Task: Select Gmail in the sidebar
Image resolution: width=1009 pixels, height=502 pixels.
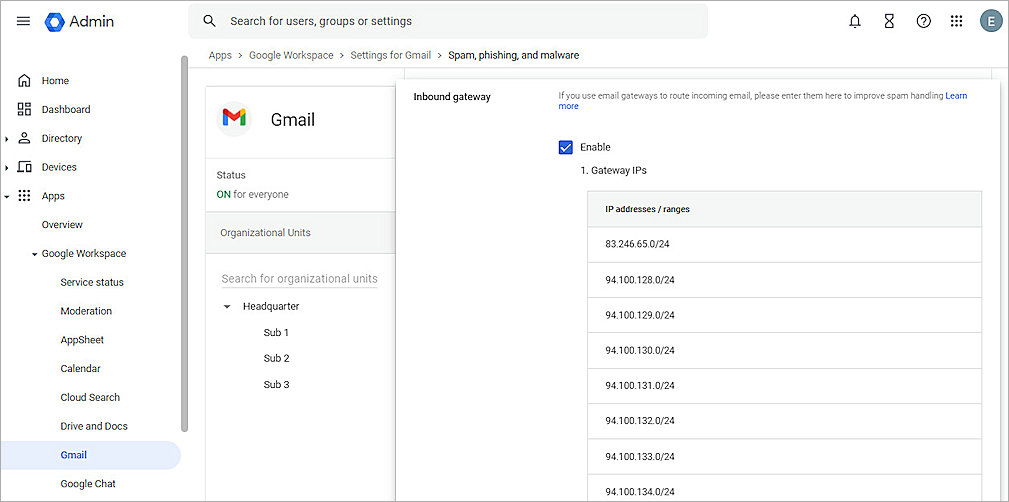Action: coord(73,455)
